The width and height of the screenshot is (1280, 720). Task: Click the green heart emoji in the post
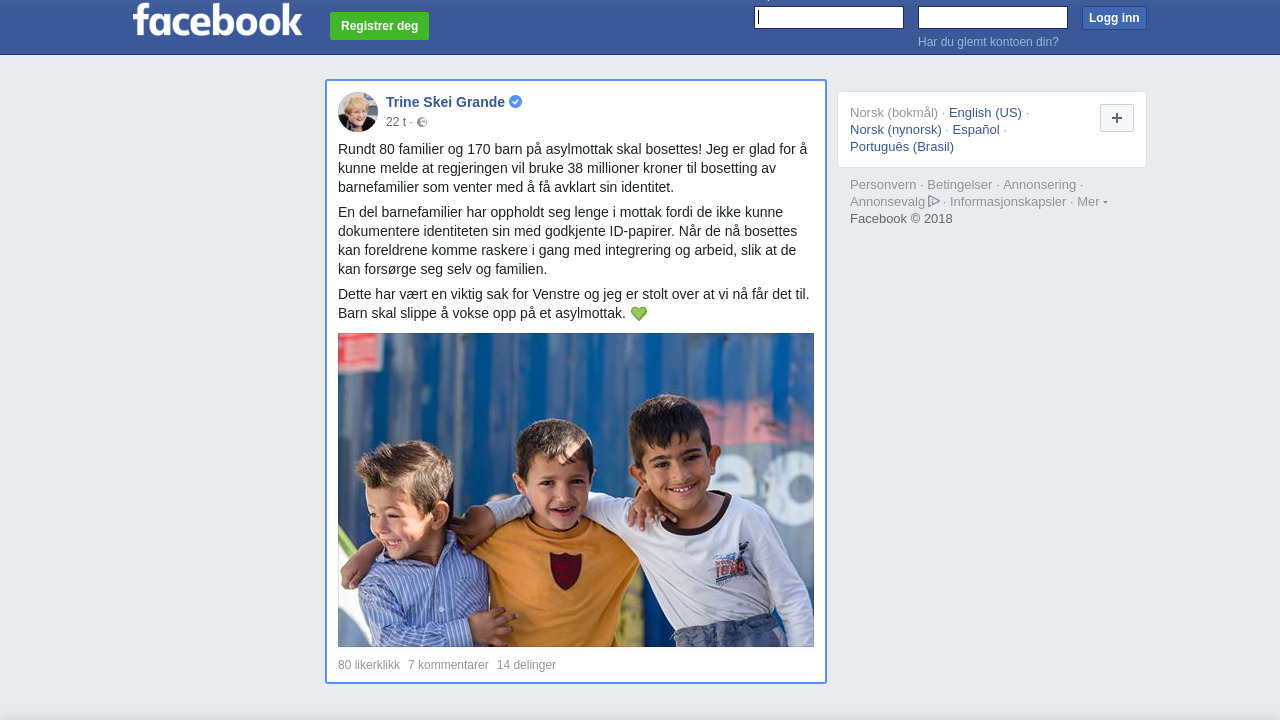pyautogui.click(x=639, y=314)
